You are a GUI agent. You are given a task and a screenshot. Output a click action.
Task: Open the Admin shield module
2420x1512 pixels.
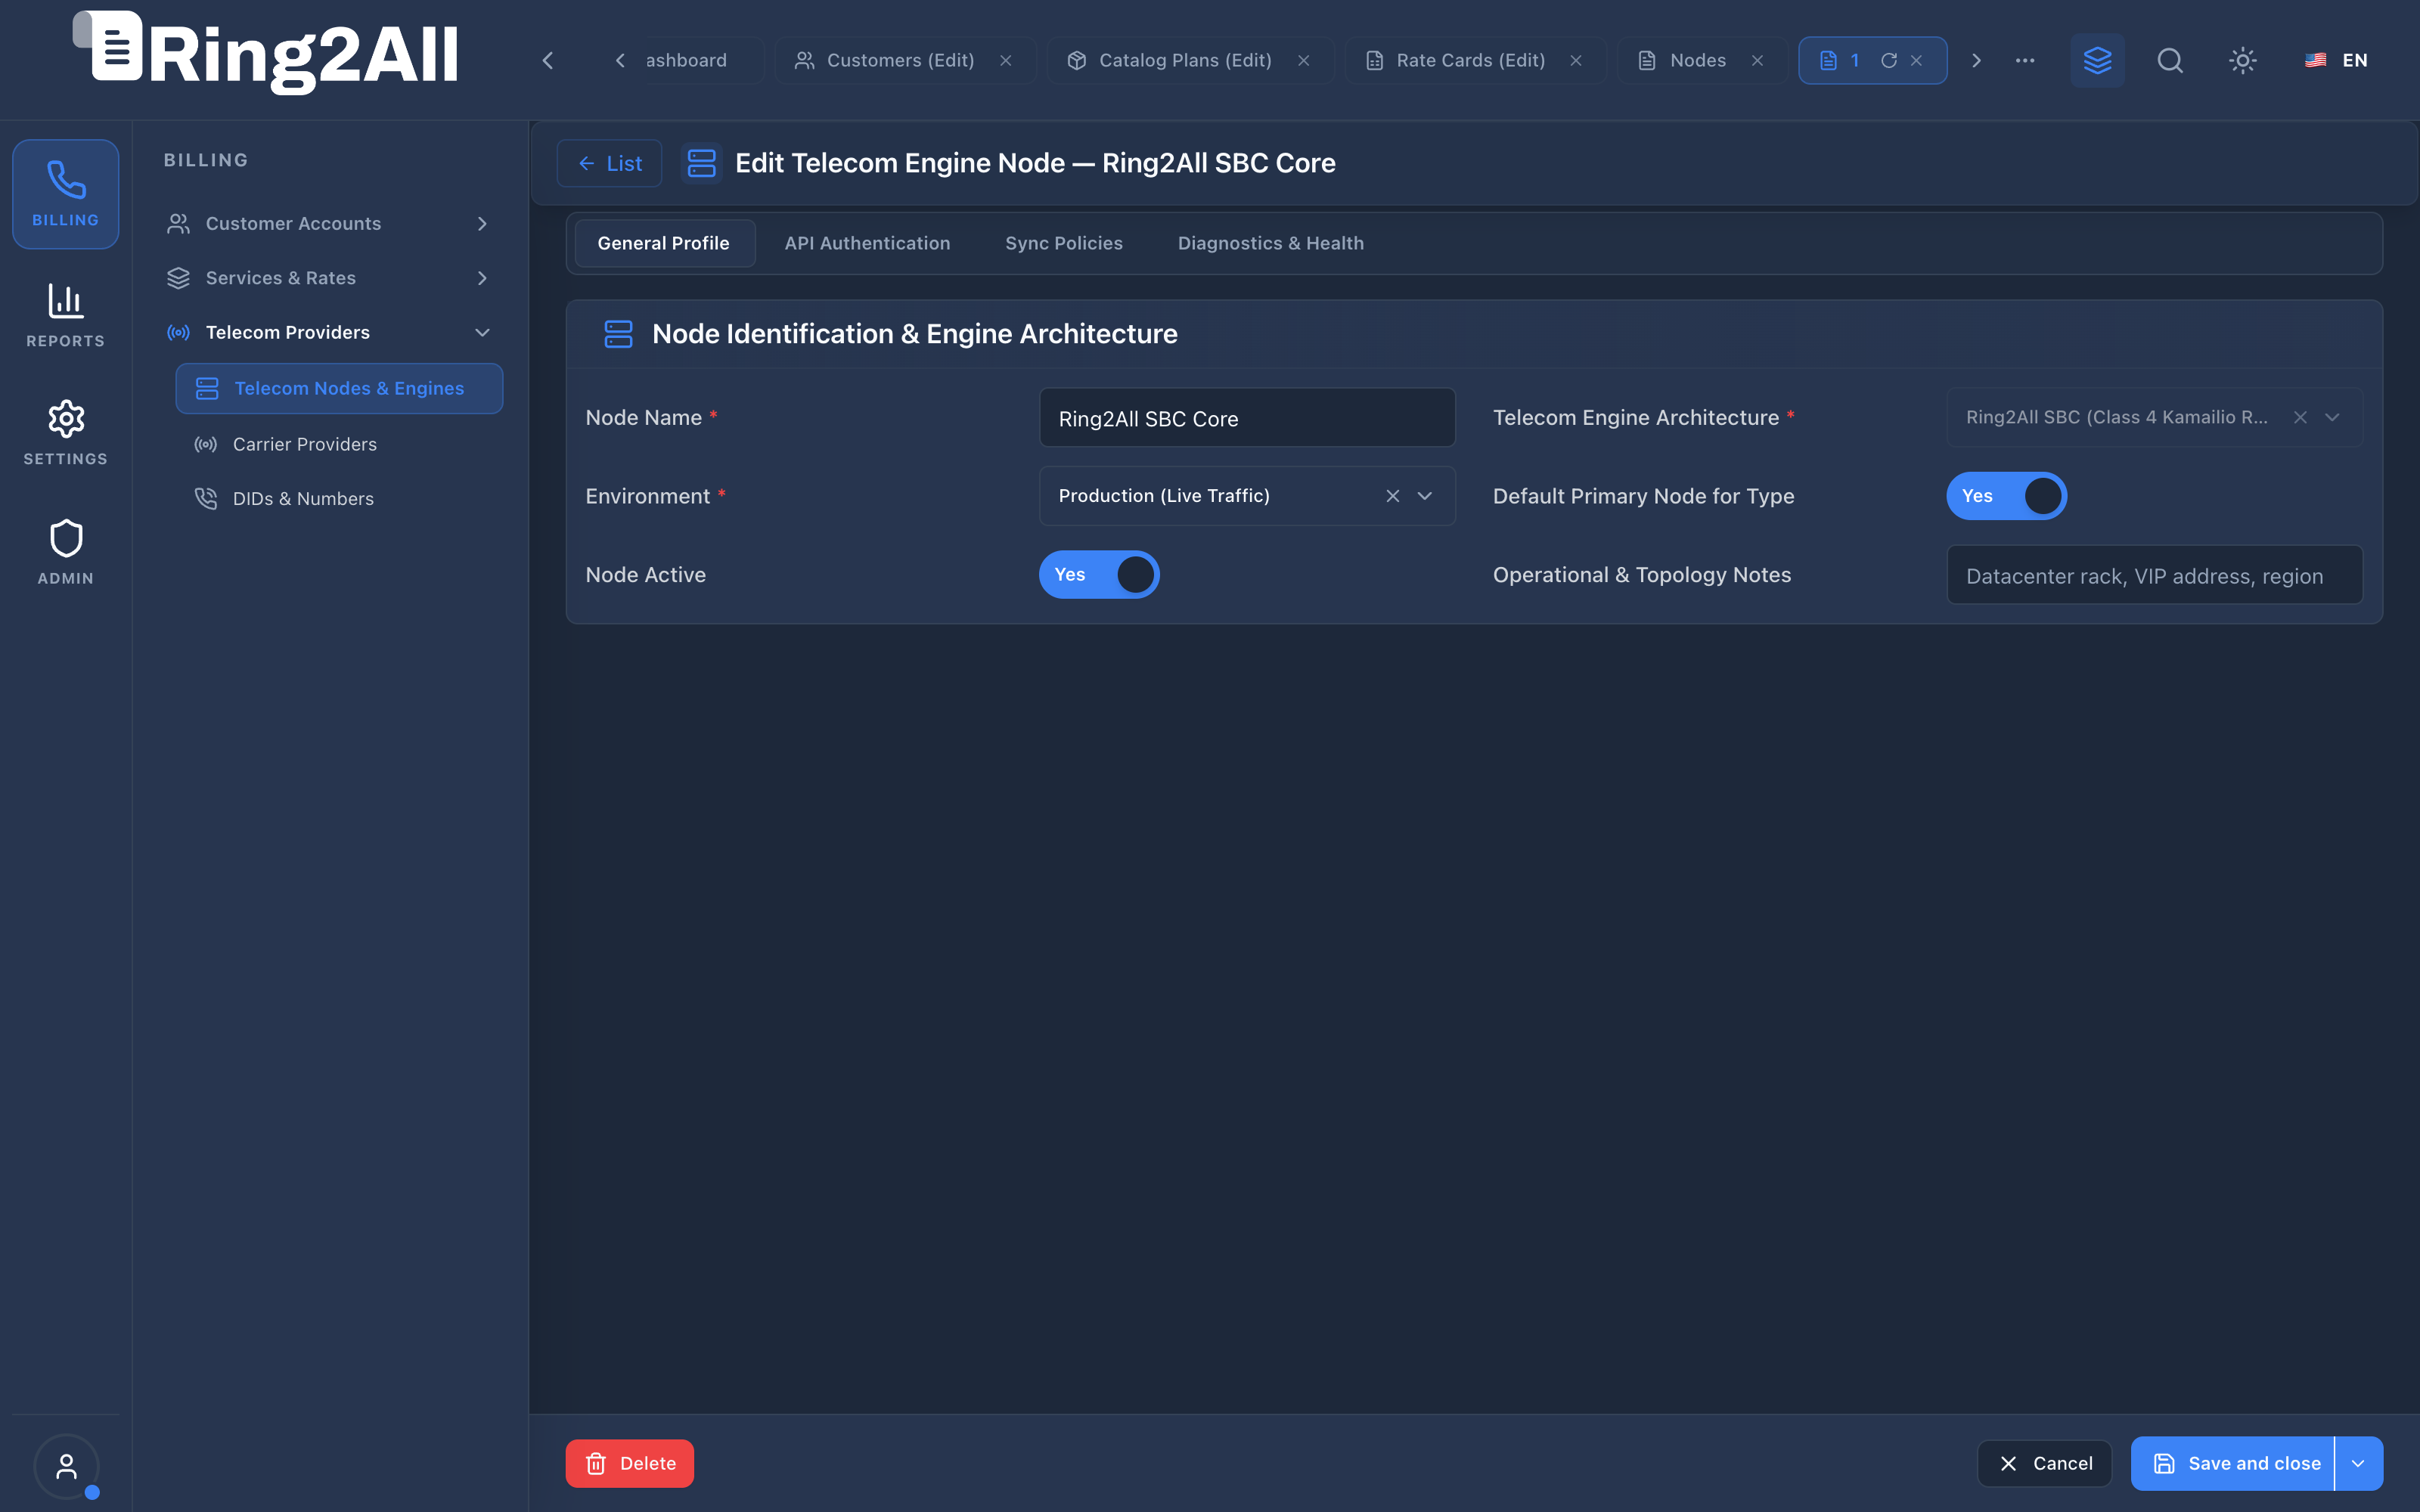(65, 552)
